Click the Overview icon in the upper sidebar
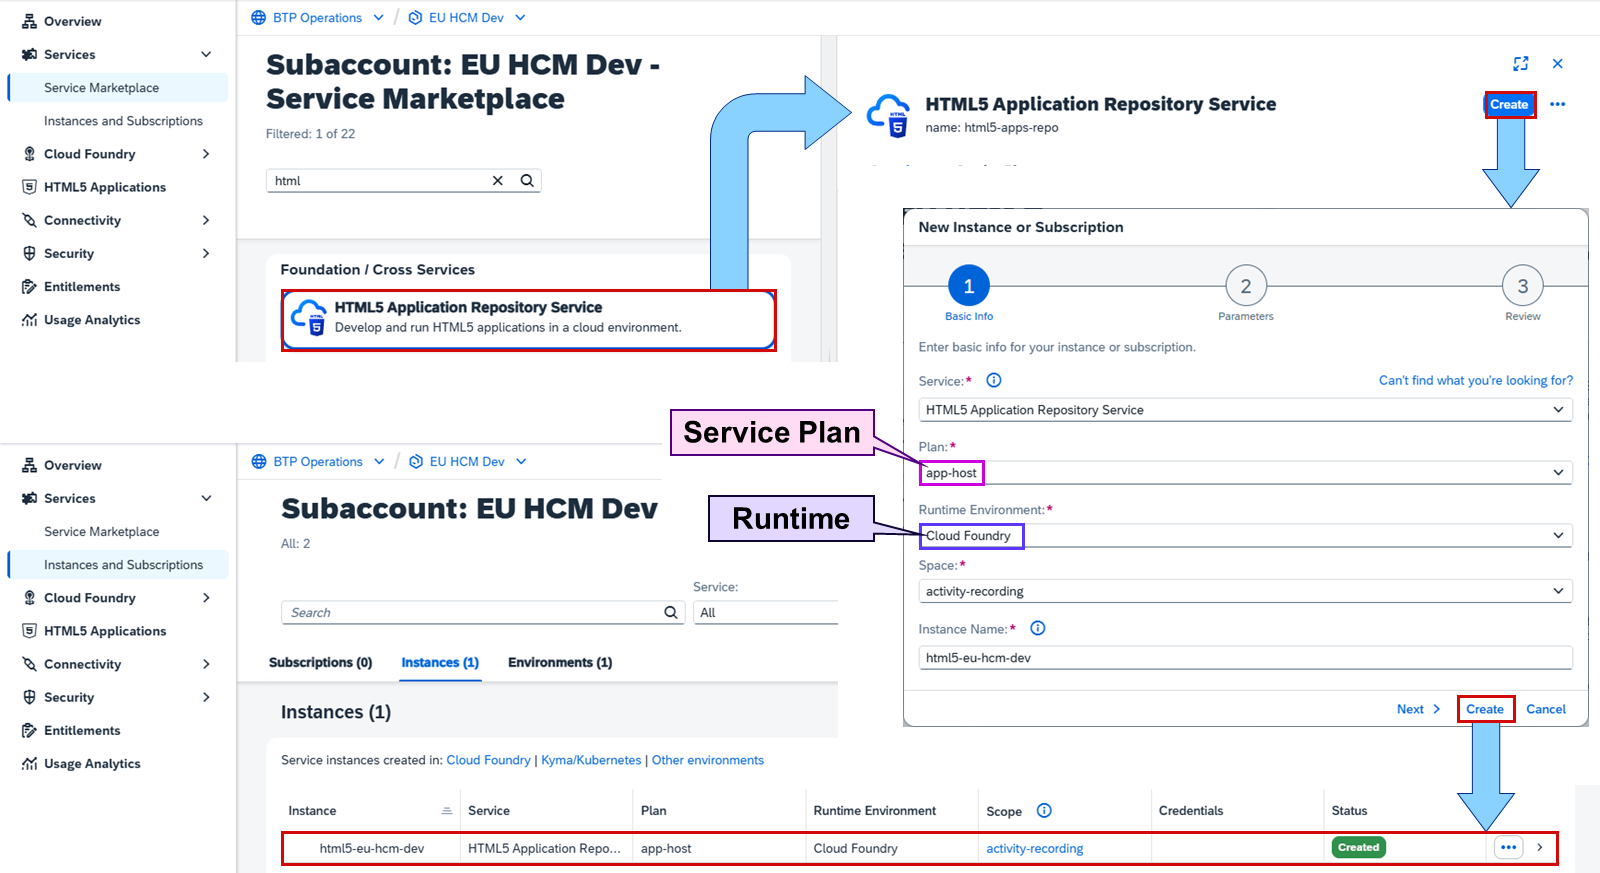The height and width of the screenshot is (873, 1600). tap(29, 21)
